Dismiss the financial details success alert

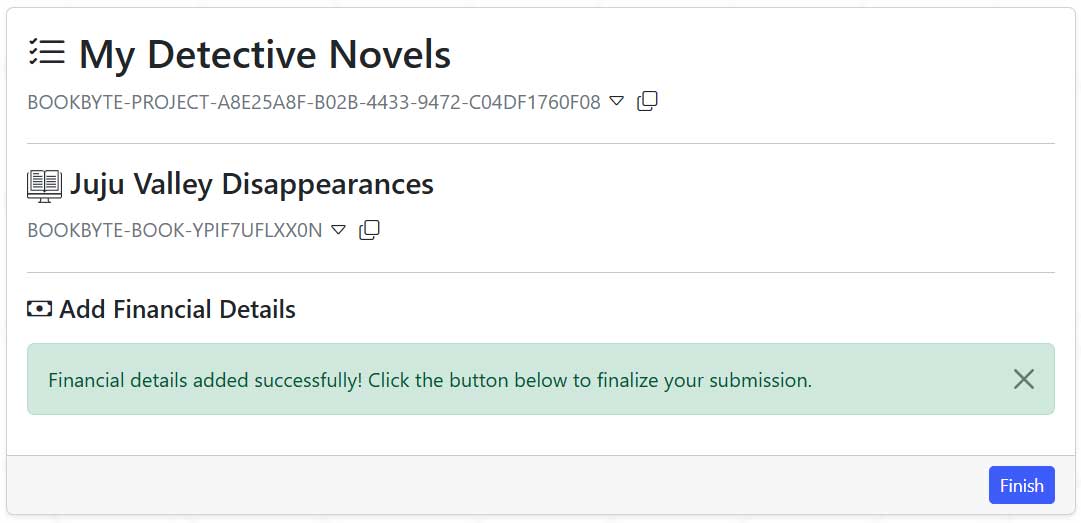[1023, 379]
